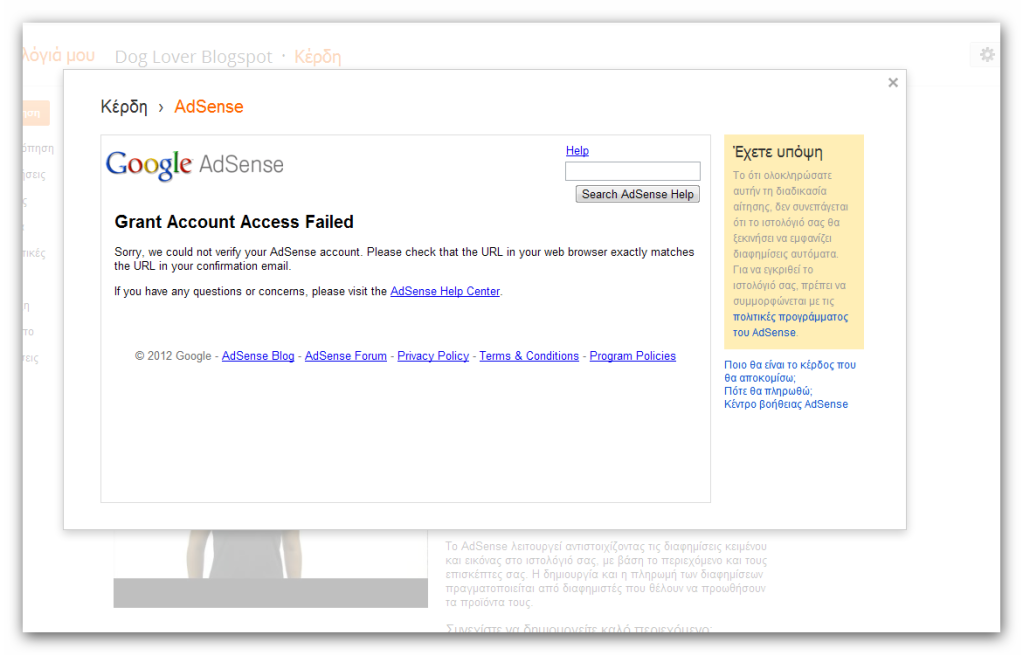Screen dimensions: 1023x655
Task: Open the Program Policies link
Action: pos(632,356)
